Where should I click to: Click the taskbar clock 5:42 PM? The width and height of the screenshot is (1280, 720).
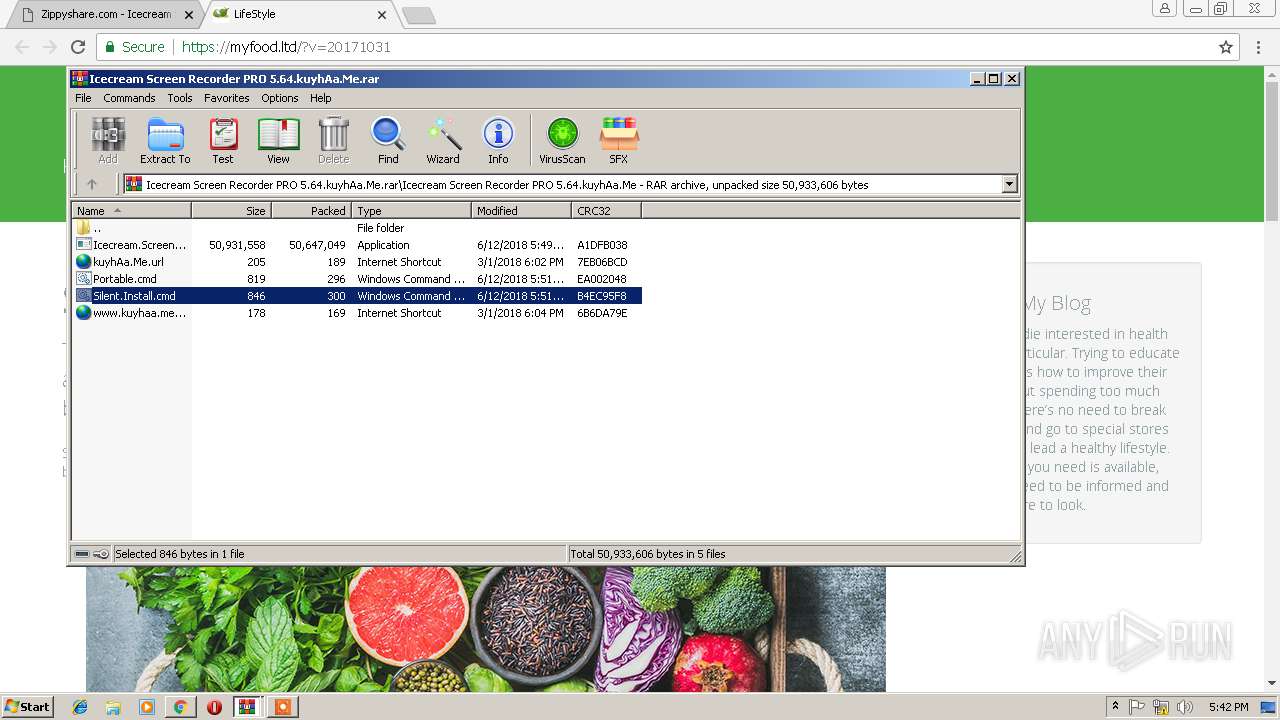click(x=1228, y=707)
